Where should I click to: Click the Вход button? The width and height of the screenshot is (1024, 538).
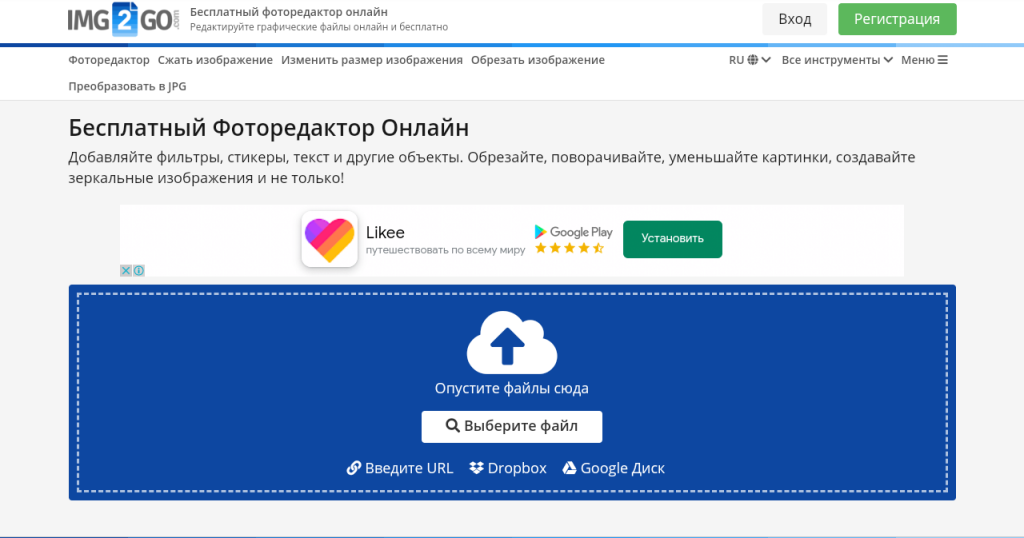coord(795,19)
